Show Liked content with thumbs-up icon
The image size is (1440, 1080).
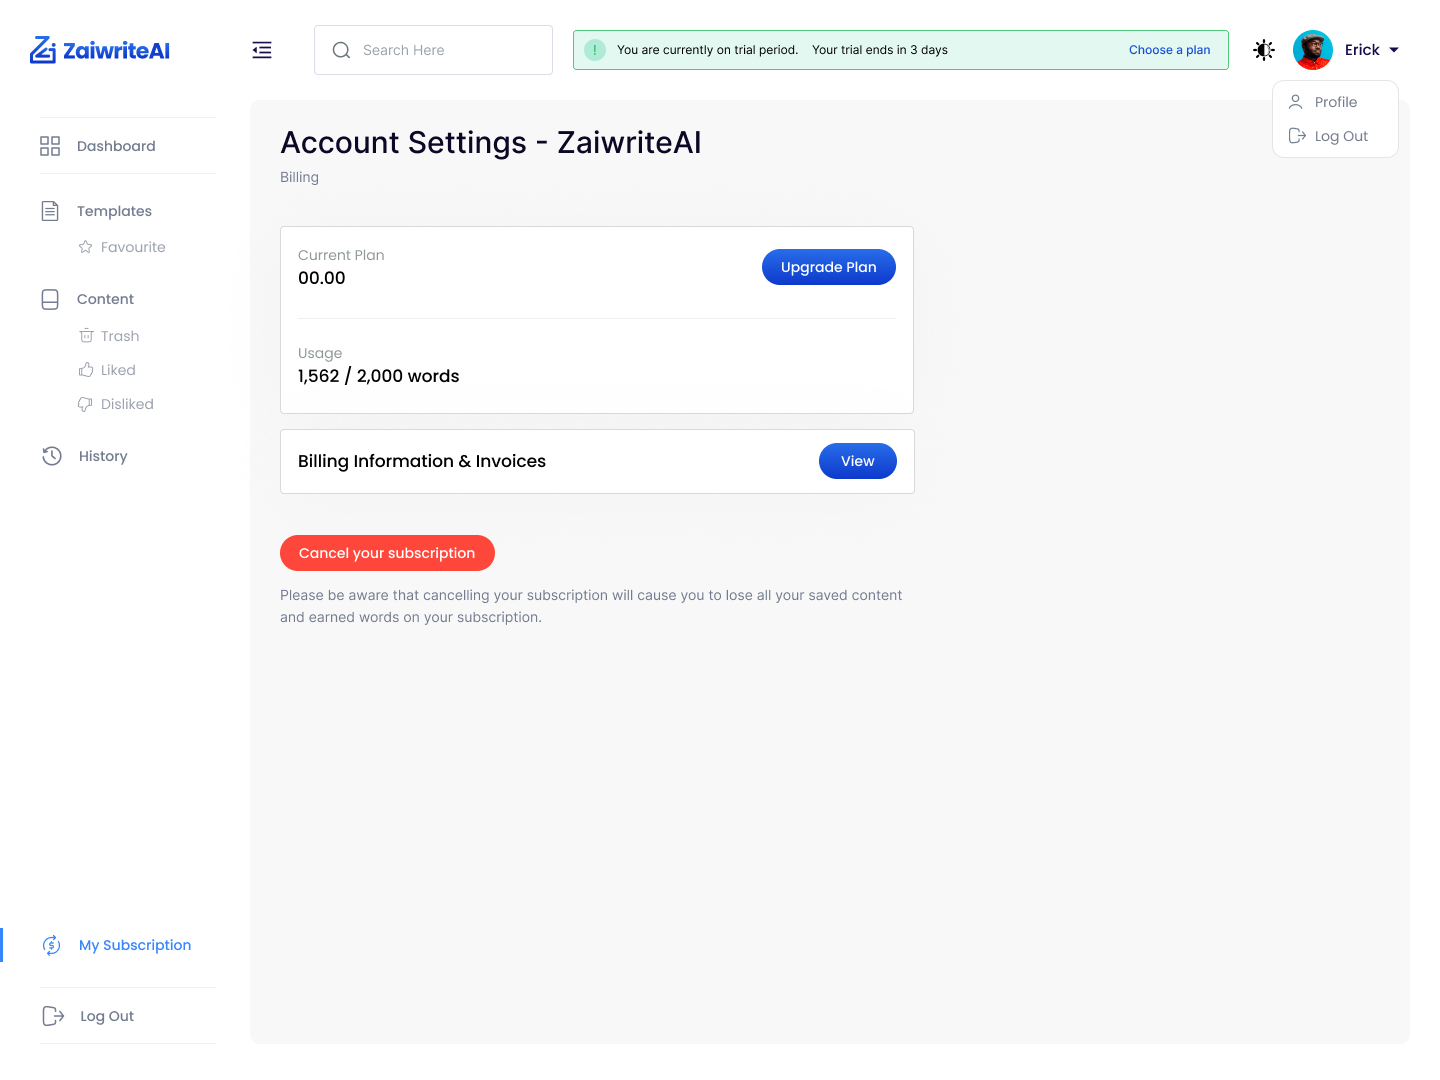click(117, 370)
